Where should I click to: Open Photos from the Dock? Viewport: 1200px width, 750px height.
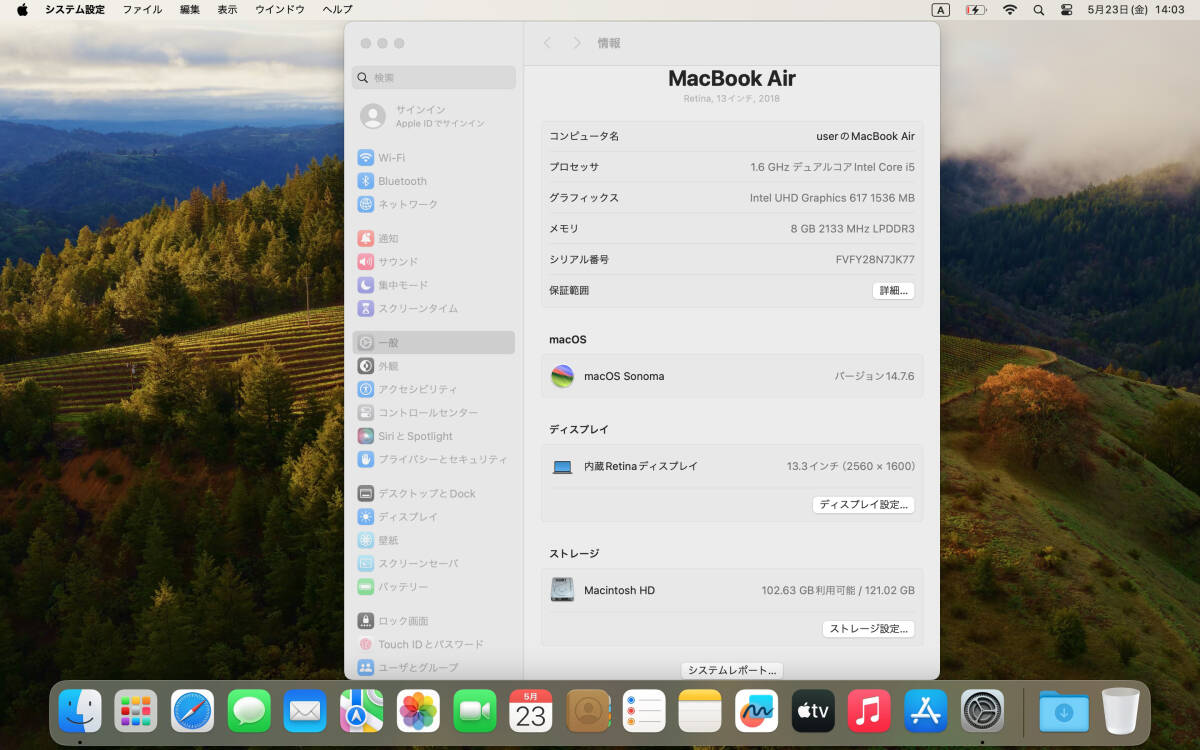[x=418, y=712]
